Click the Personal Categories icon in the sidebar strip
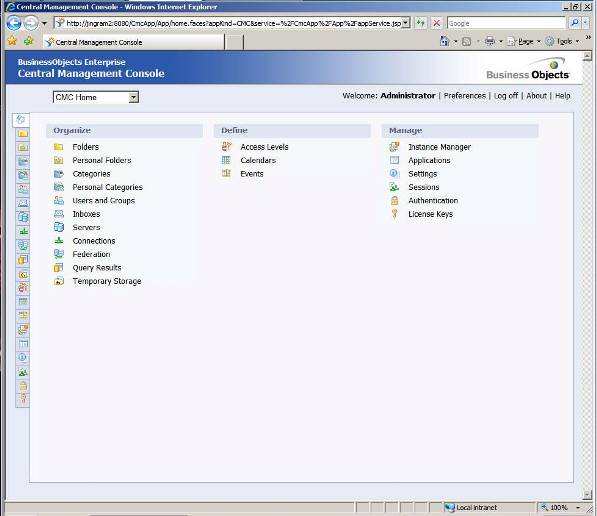The width and height of the screenshot is (597, 516). click(23, 176)
